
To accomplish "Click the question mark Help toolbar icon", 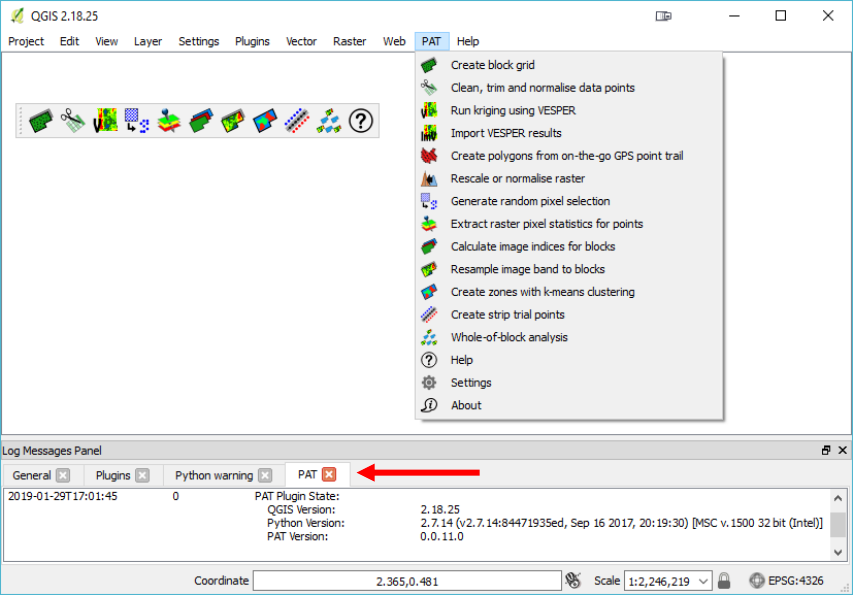I will 361,121.
